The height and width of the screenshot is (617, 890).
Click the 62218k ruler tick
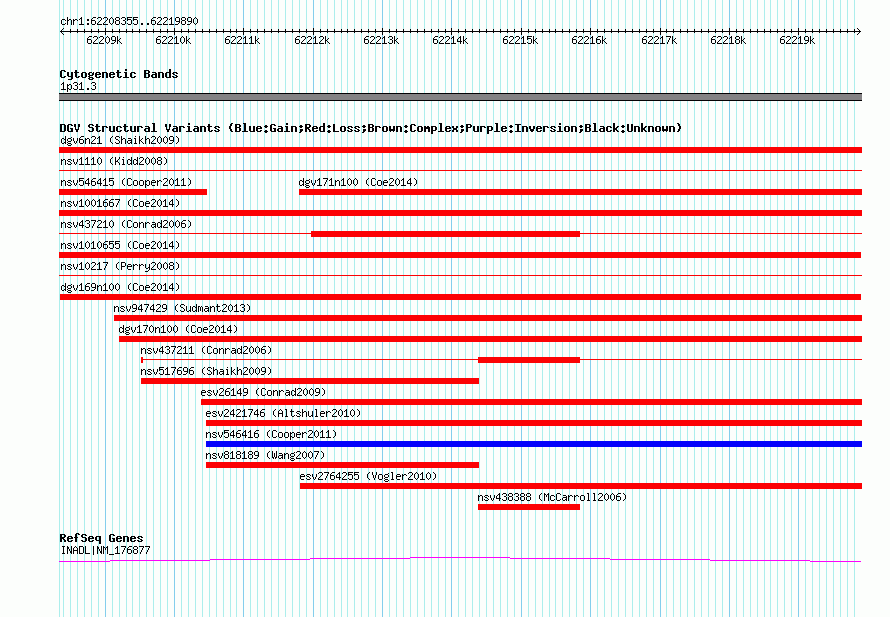point(728,40)
